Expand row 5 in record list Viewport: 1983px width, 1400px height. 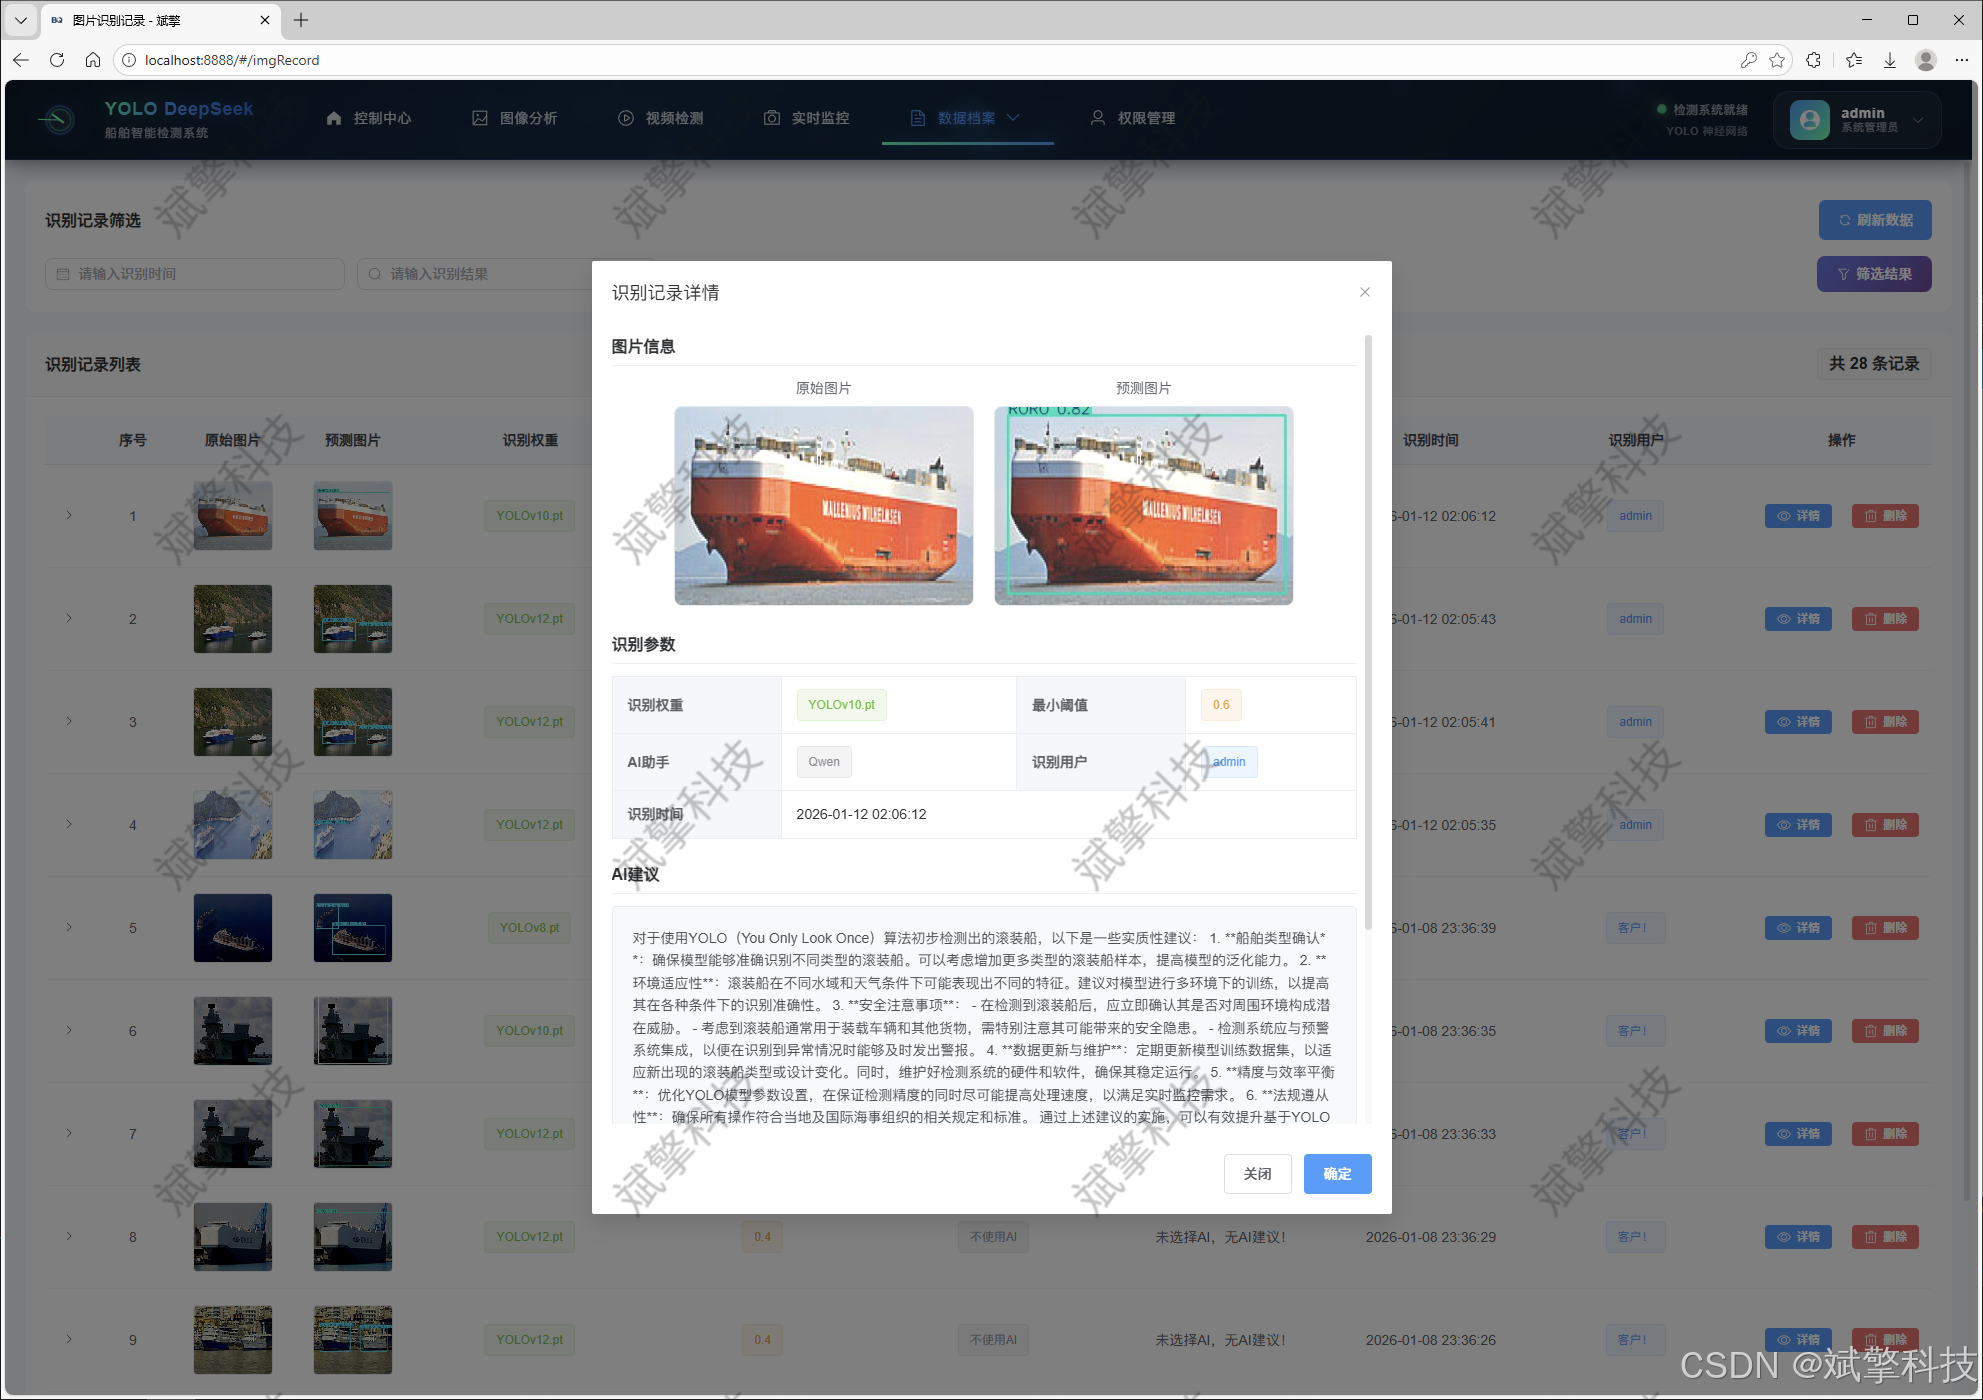pos(69,928)
